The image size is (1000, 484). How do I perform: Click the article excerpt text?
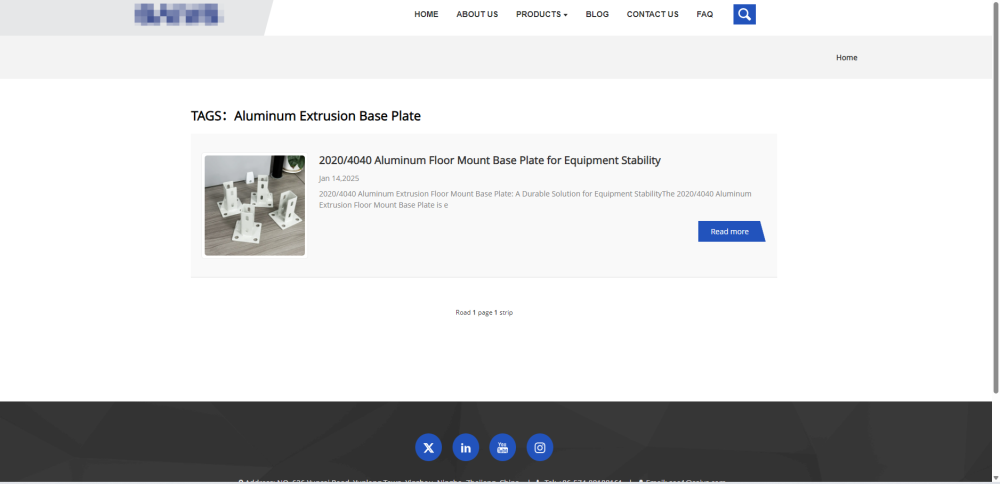click(535, 200)
